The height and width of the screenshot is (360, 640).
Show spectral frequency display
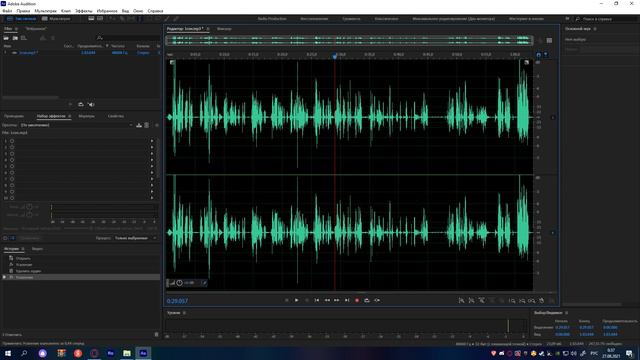pyautogui.click(x=91, y=19)
